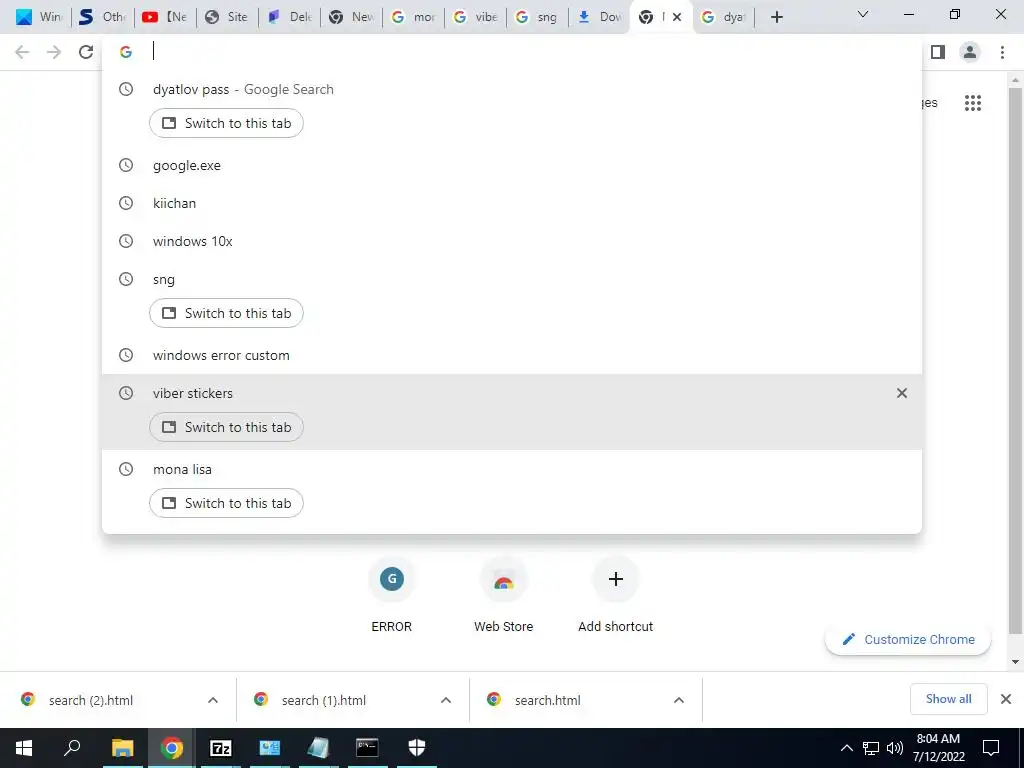The height and width of the screenshot is (768, 1024).
Task: Switch to the viber stickers tab button
Action: point(226,427)
